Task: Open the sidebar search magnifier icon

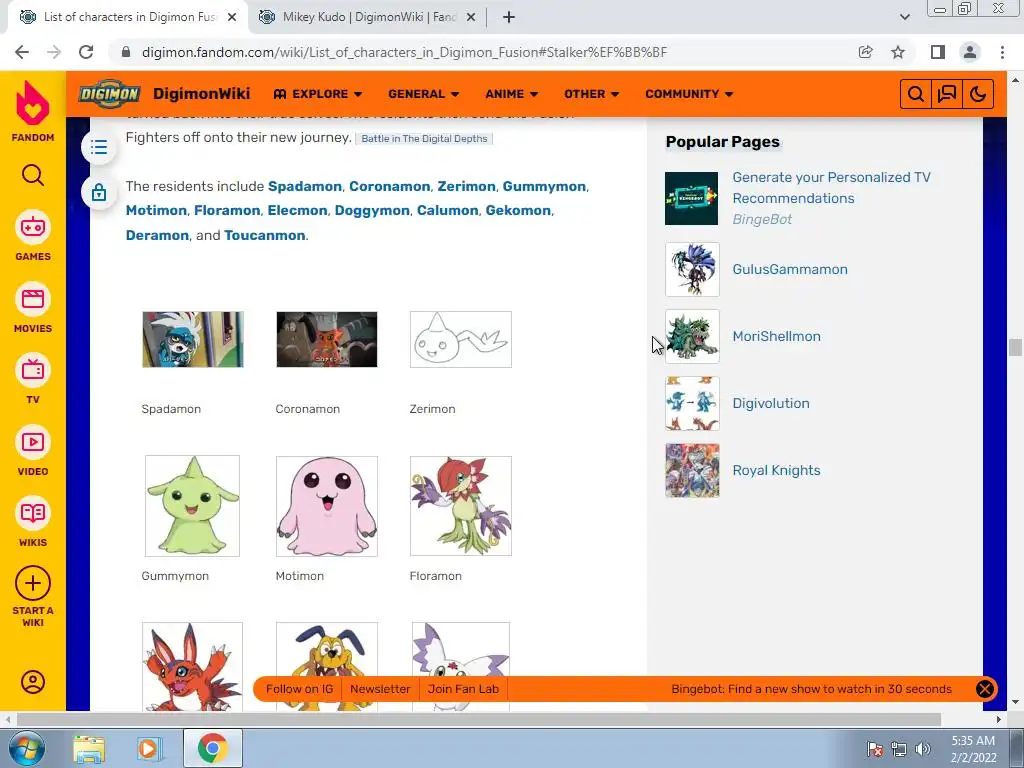Action: (33, 175)
